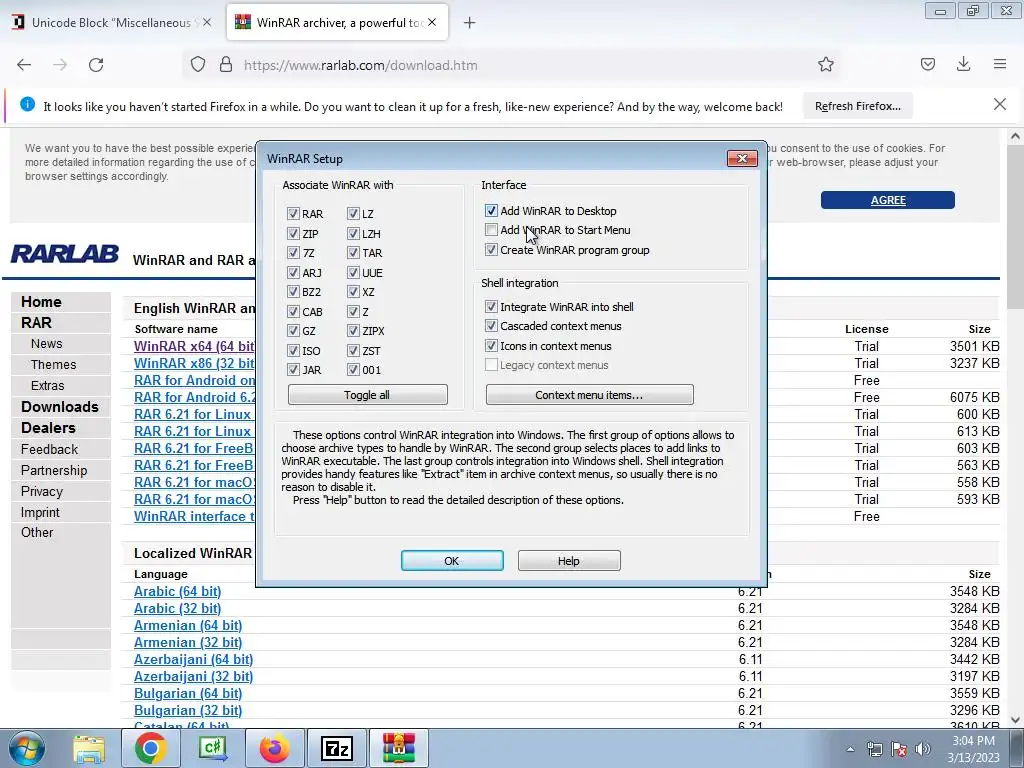Agree to the cookie notice
Viewport: 1024px width, 768px height.
point(888,200)
